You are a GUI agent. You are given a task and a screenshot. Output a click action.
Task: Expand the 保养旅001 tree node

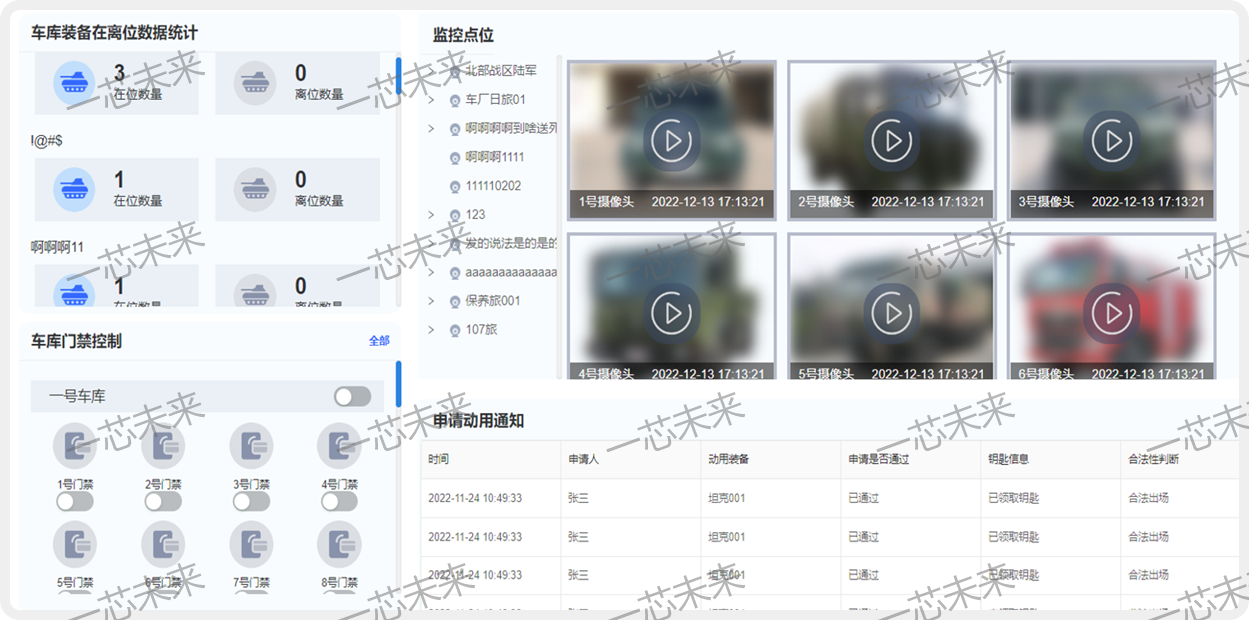pos(431,301)
